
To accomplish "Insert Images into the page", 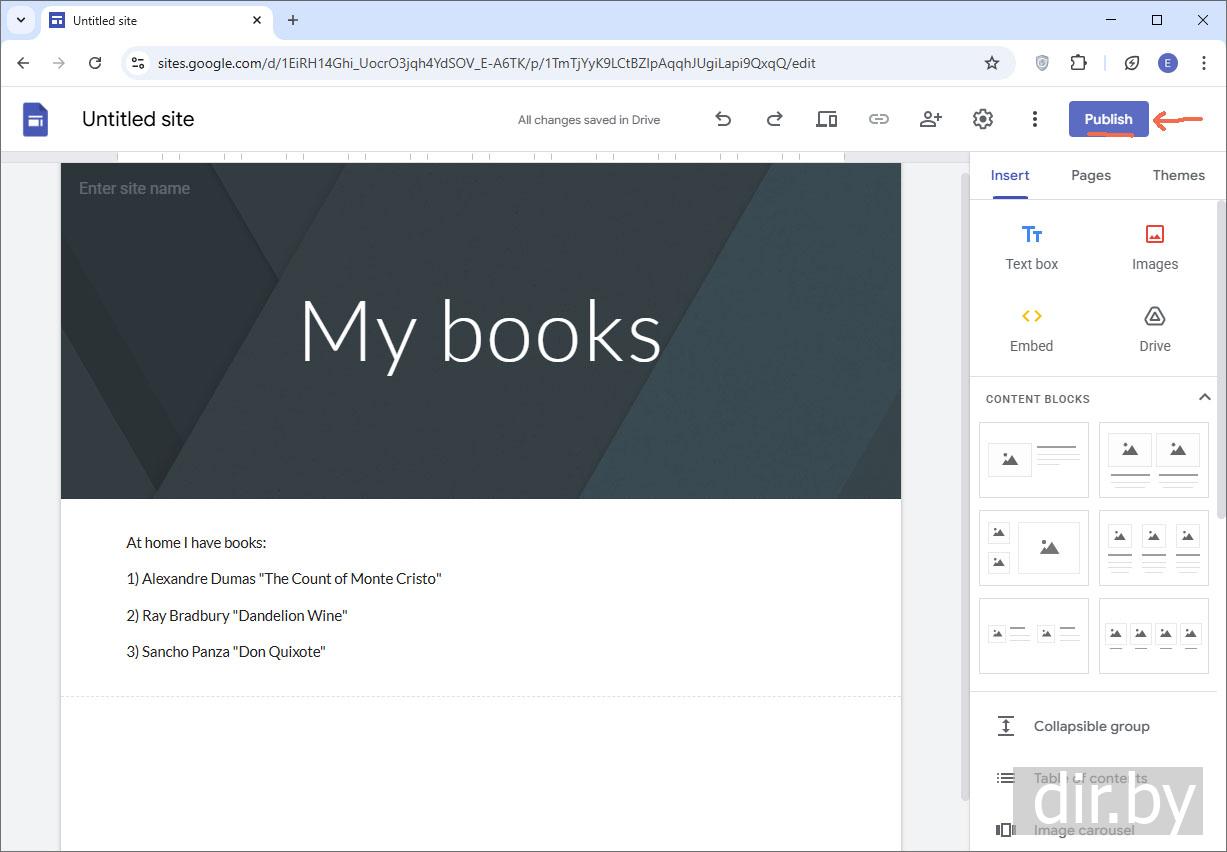I will [x=1154, y=247].
